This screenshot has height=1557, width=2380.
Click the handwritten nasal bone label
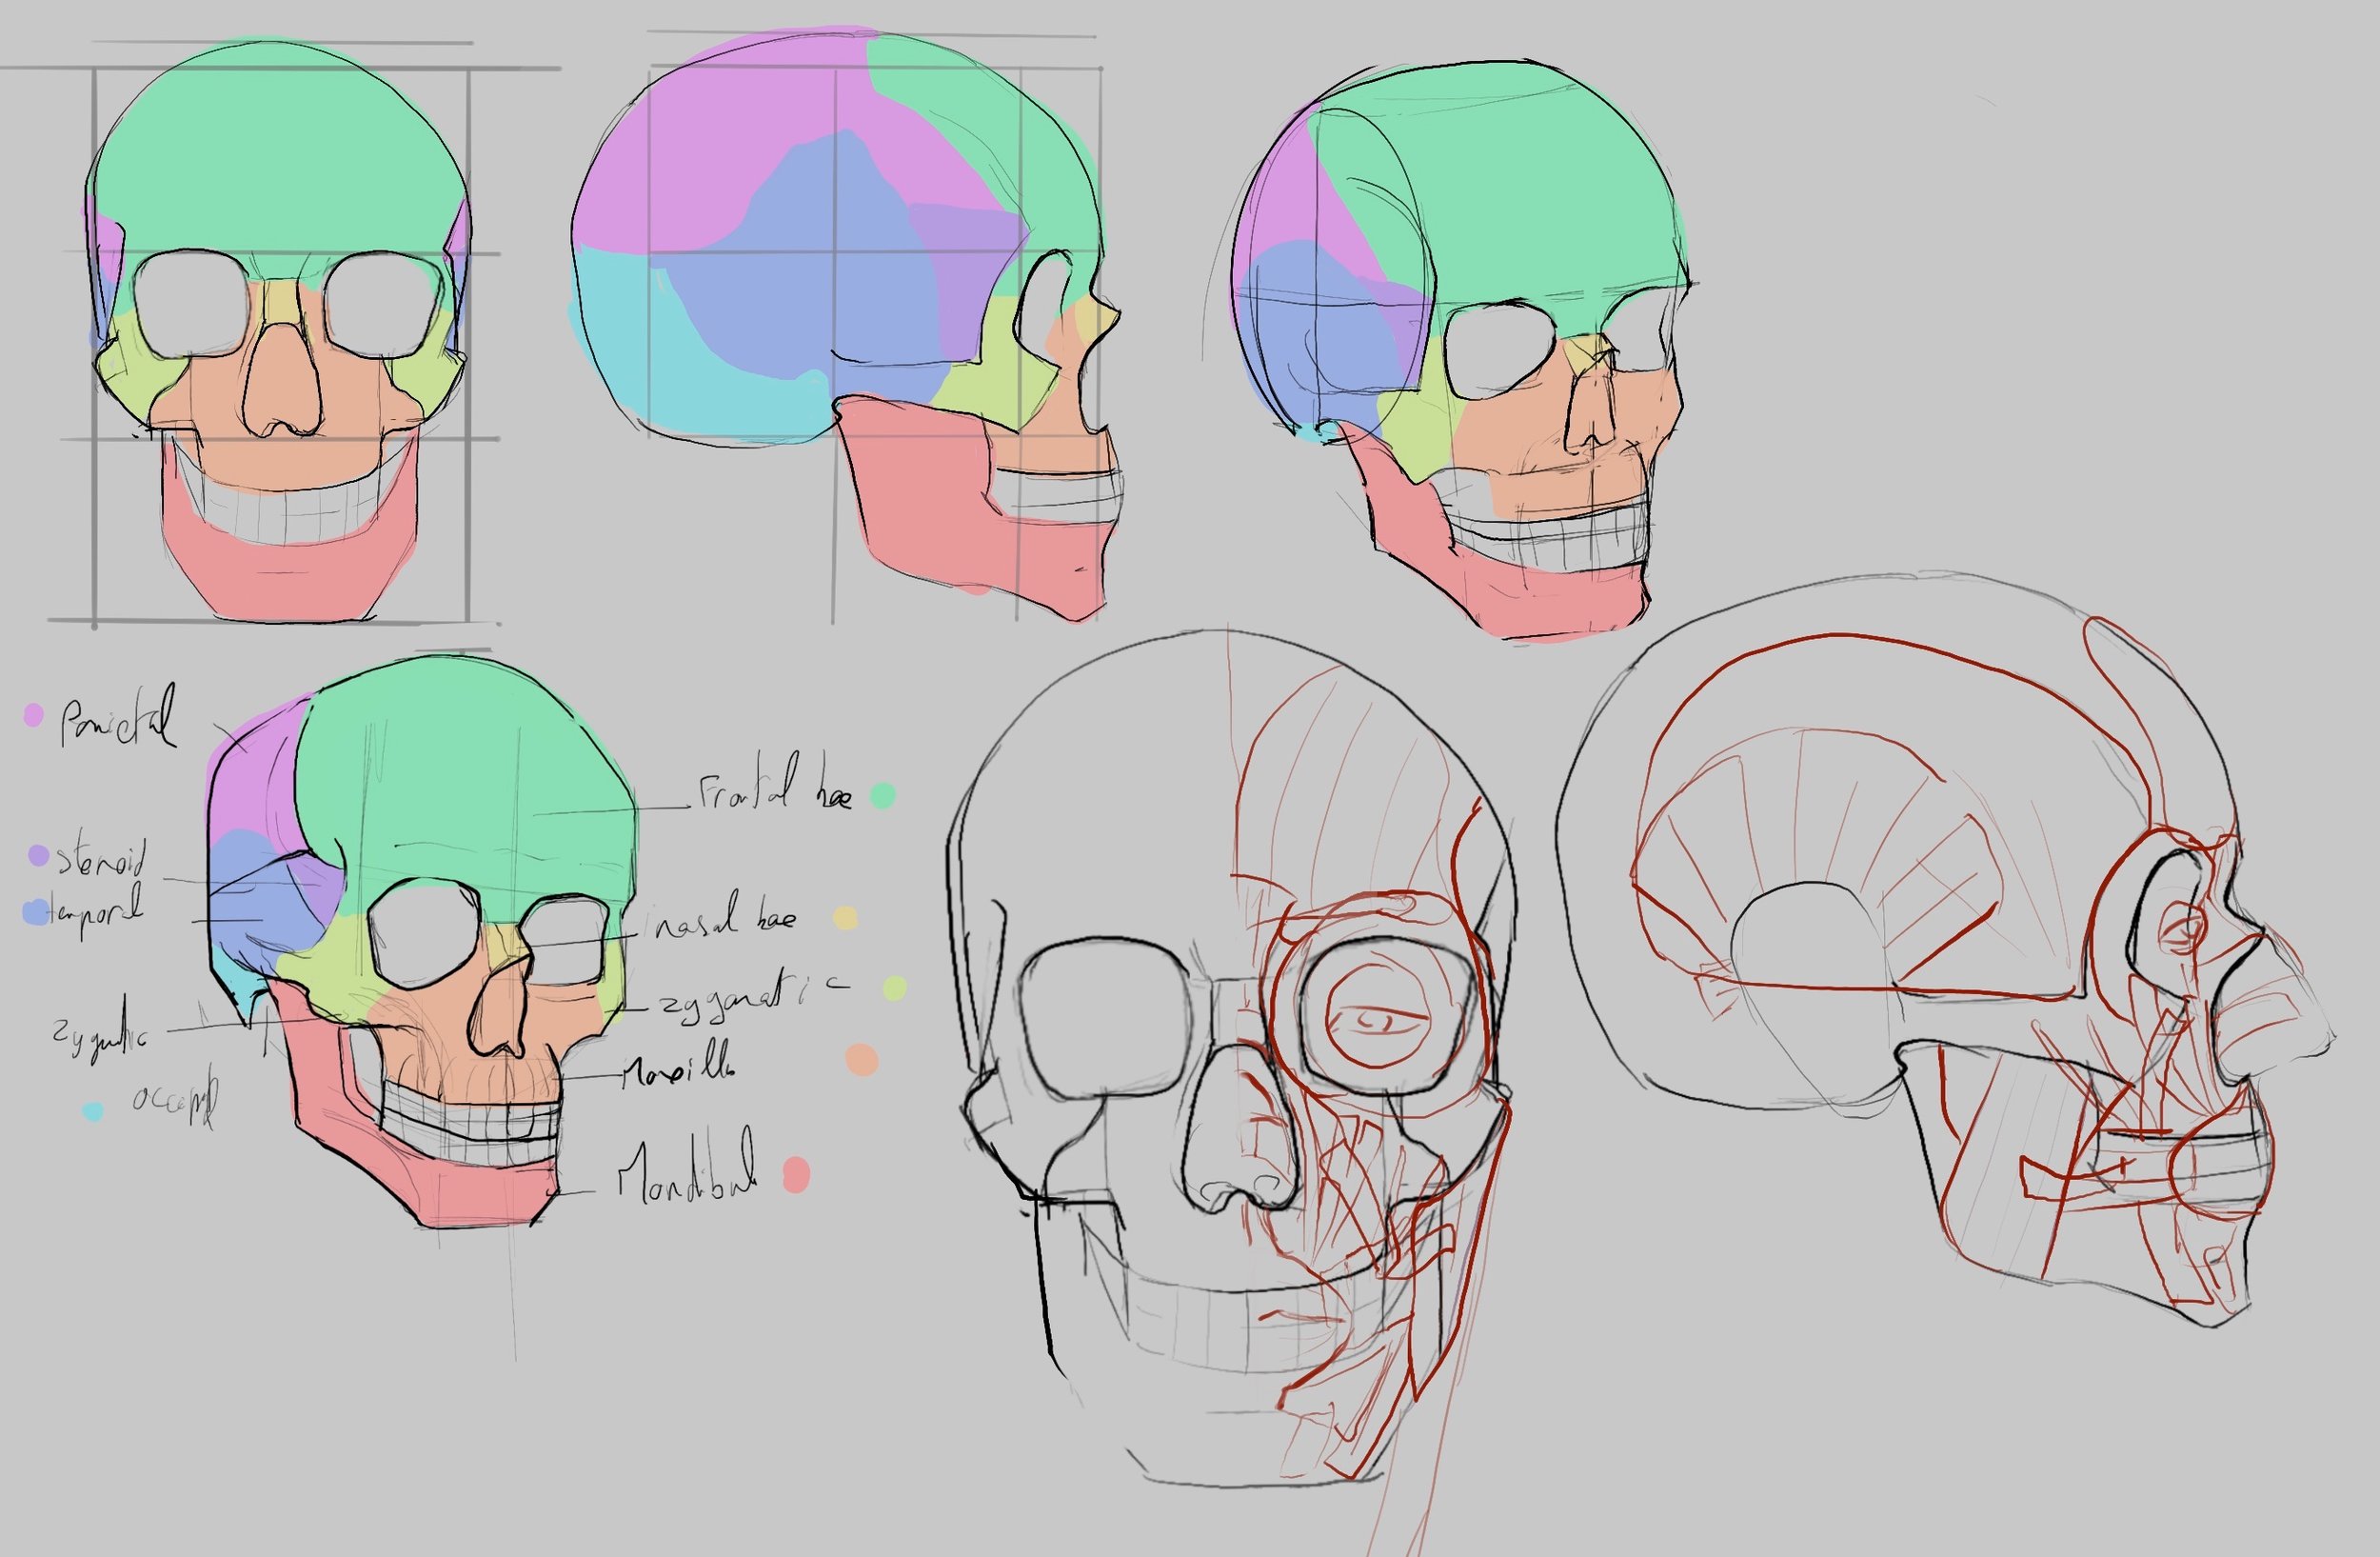click(x=724, y=918)
